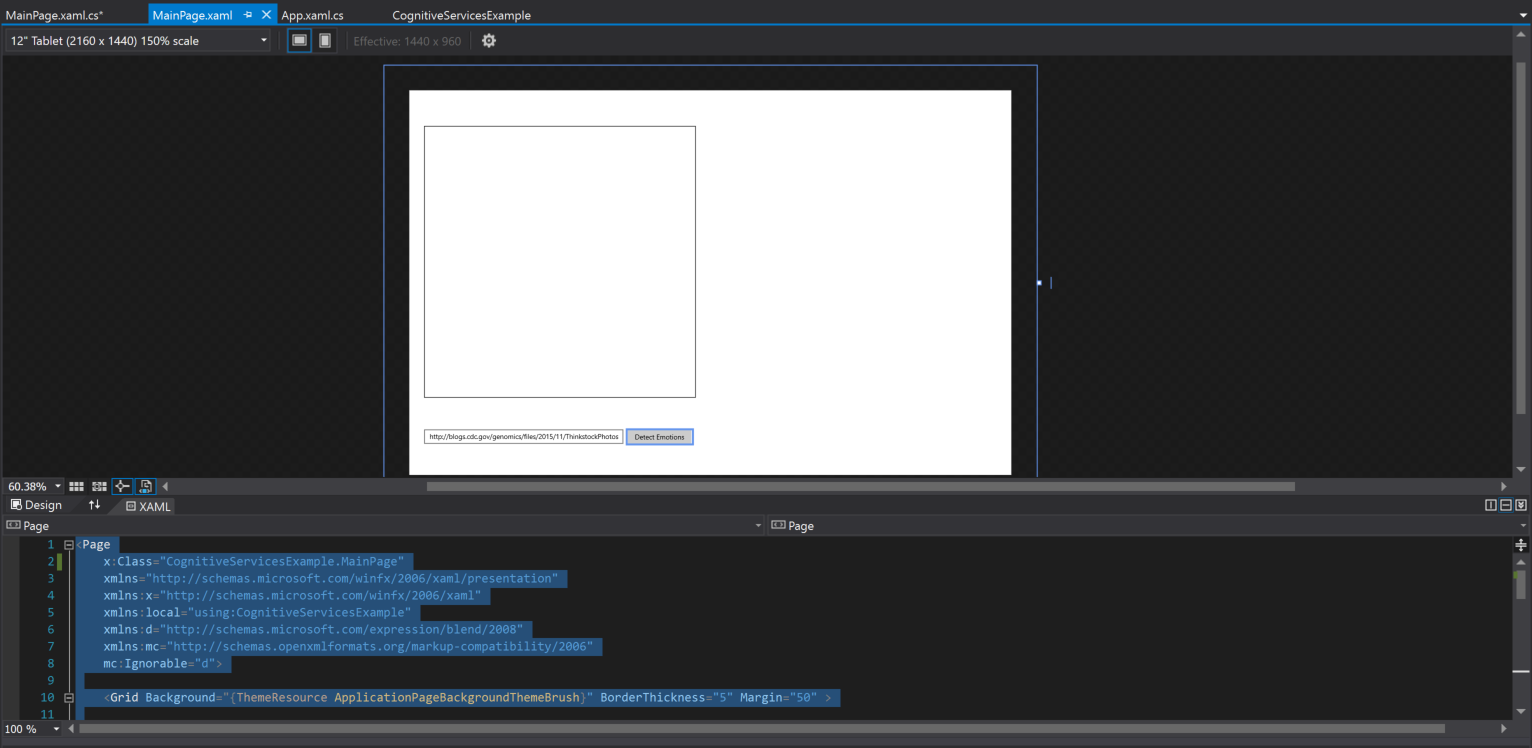
Task: Open the App.xaml.cs tab
Action: click(313, 15)
